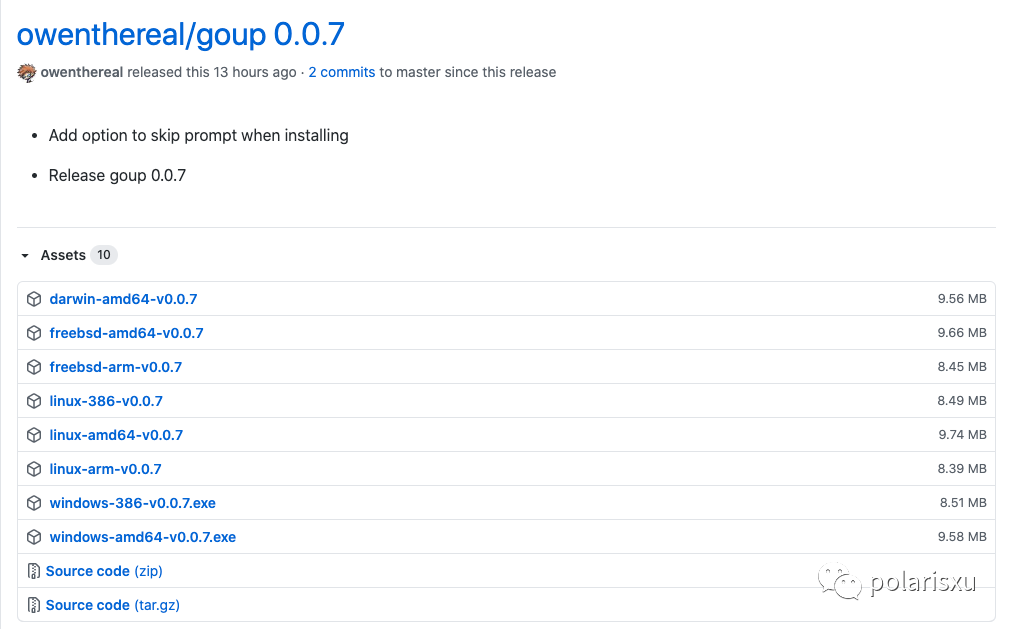The image size is (1009, 629).
Task: Click the Assets count badge 10
Action: (104, 255)
